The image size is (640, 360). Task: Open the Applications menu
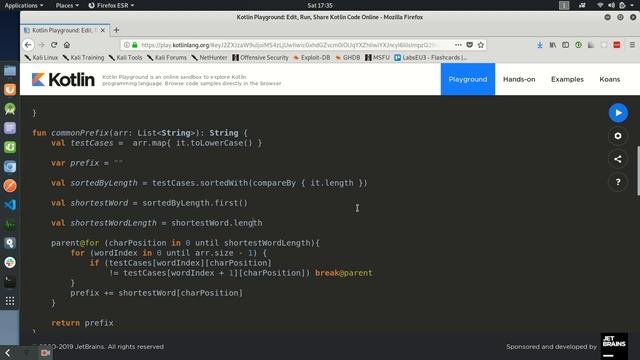coord(24,5)
